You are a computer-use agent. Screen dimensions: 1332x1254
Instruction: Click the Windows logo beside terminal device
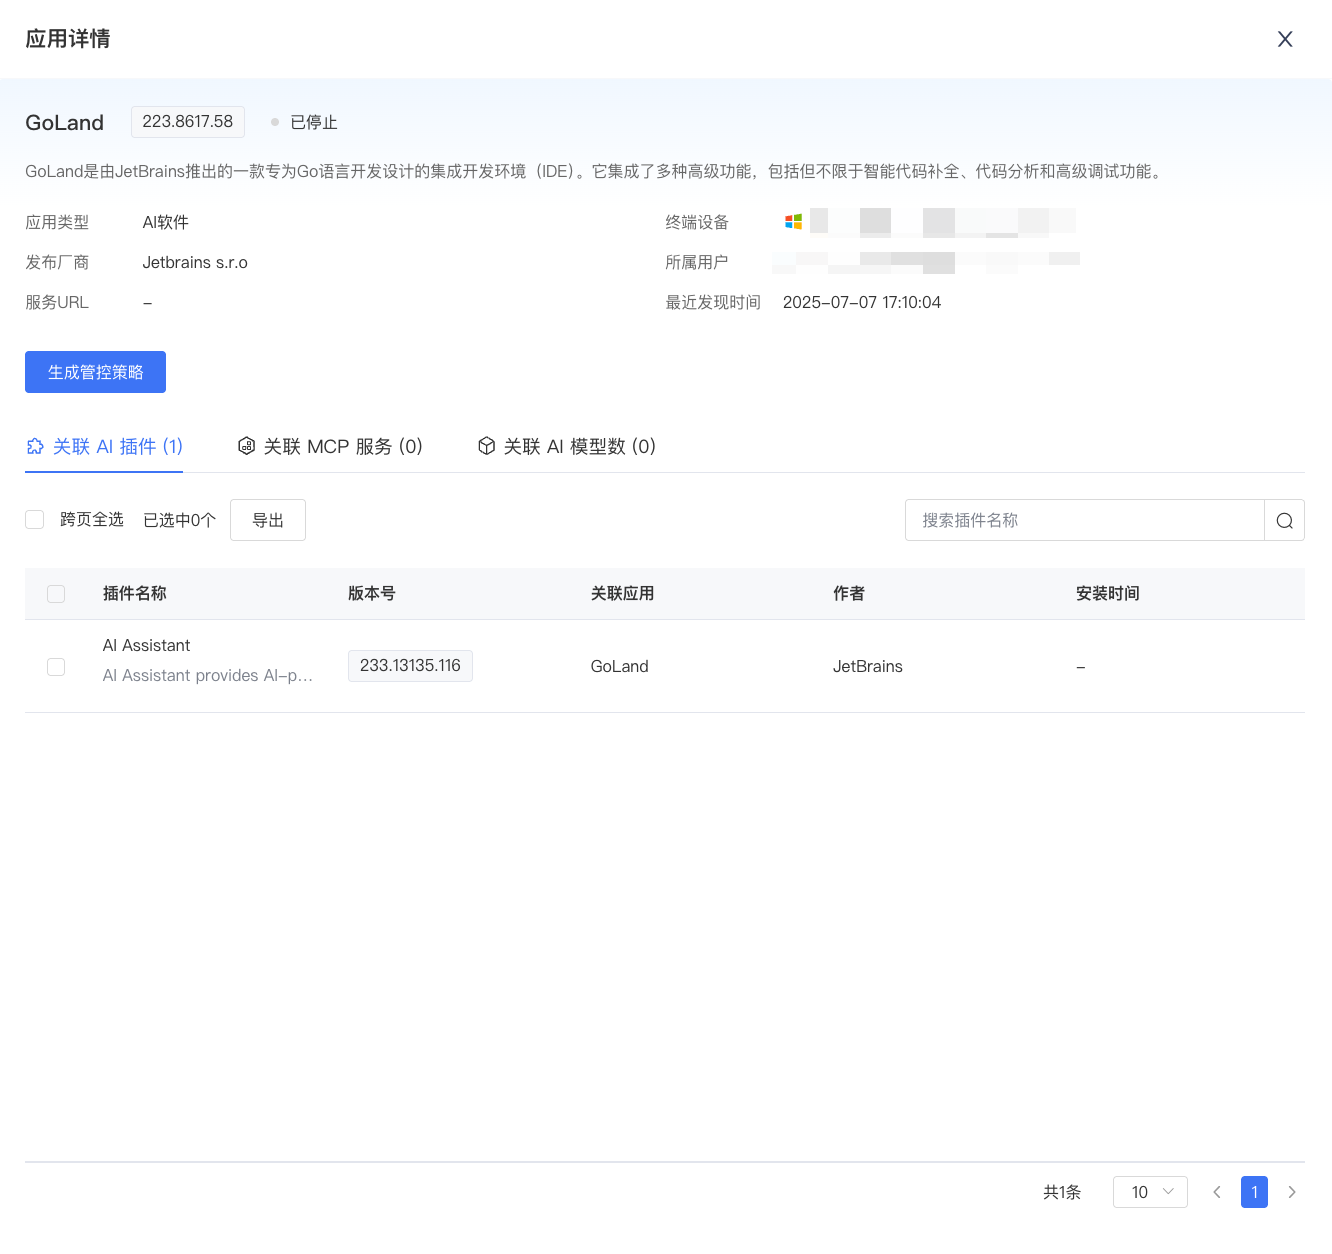click(x=794, y=222)
